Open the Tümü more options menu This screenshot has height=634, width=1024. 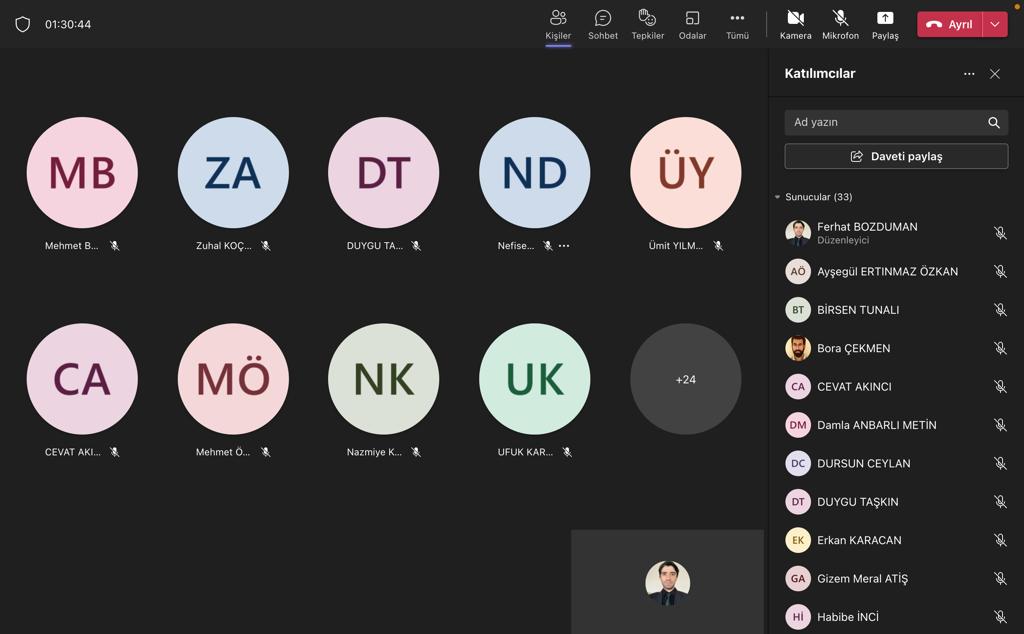point(737,25)
